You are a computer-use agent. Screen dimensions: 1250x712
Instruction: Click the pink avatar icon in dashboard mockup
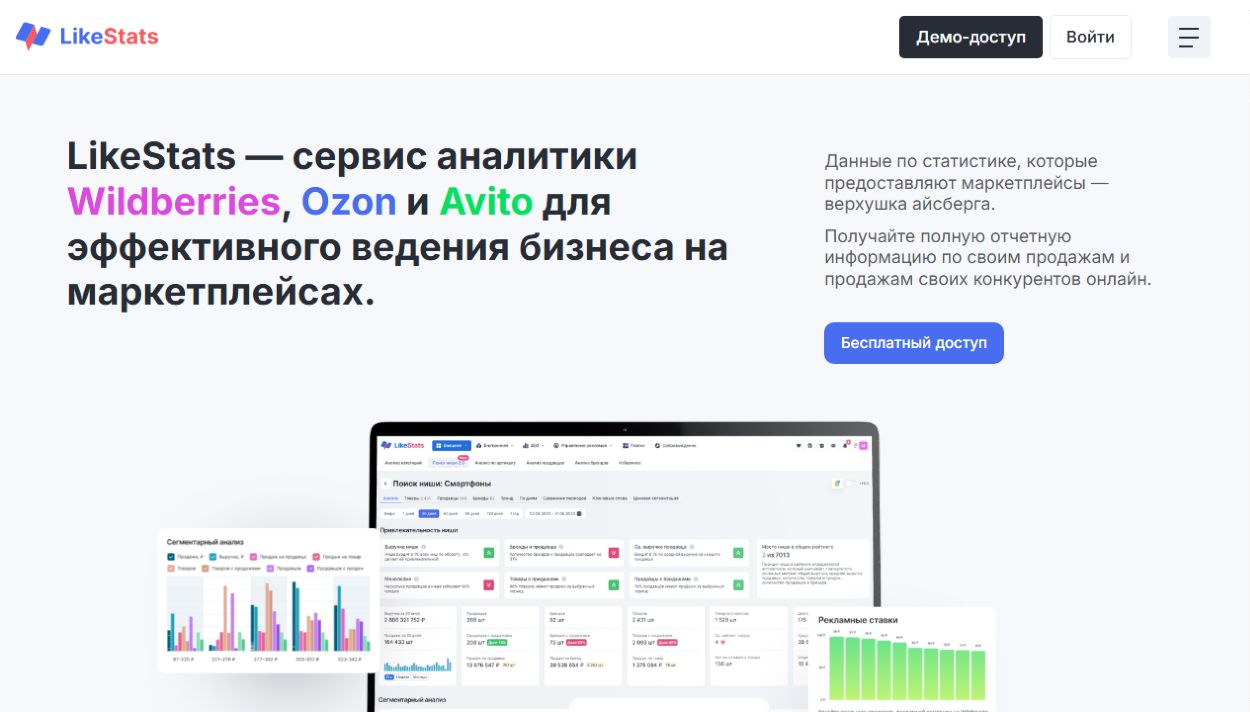point(863,445)
